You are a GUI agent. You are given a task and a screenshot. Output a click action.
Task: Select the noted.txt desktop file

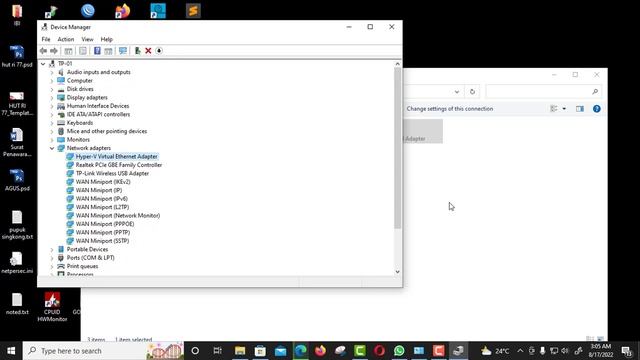click(x=17, y=304)
